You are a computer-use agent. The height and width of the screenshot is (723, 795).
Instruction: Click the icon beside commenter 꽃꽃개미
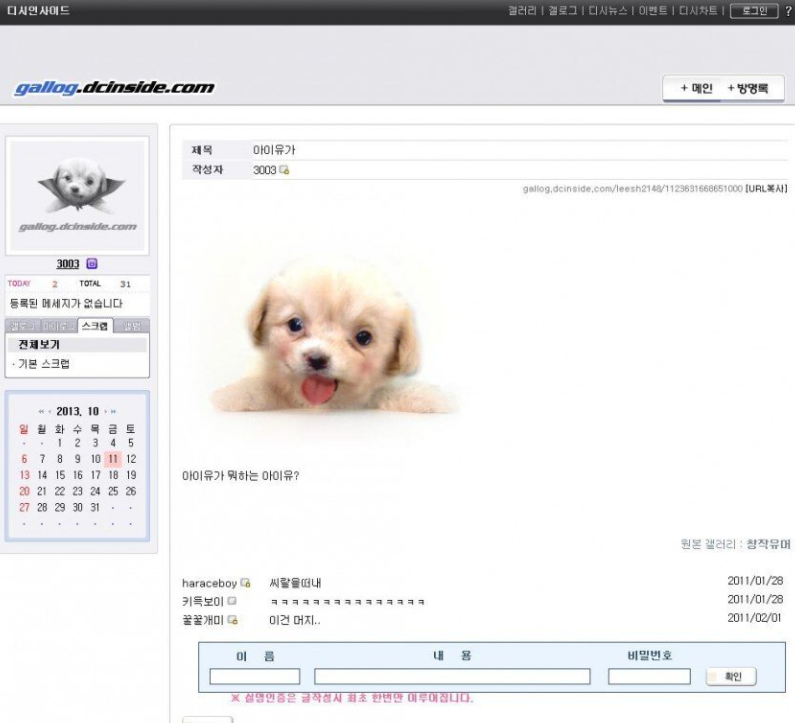(x=233, y=620)
